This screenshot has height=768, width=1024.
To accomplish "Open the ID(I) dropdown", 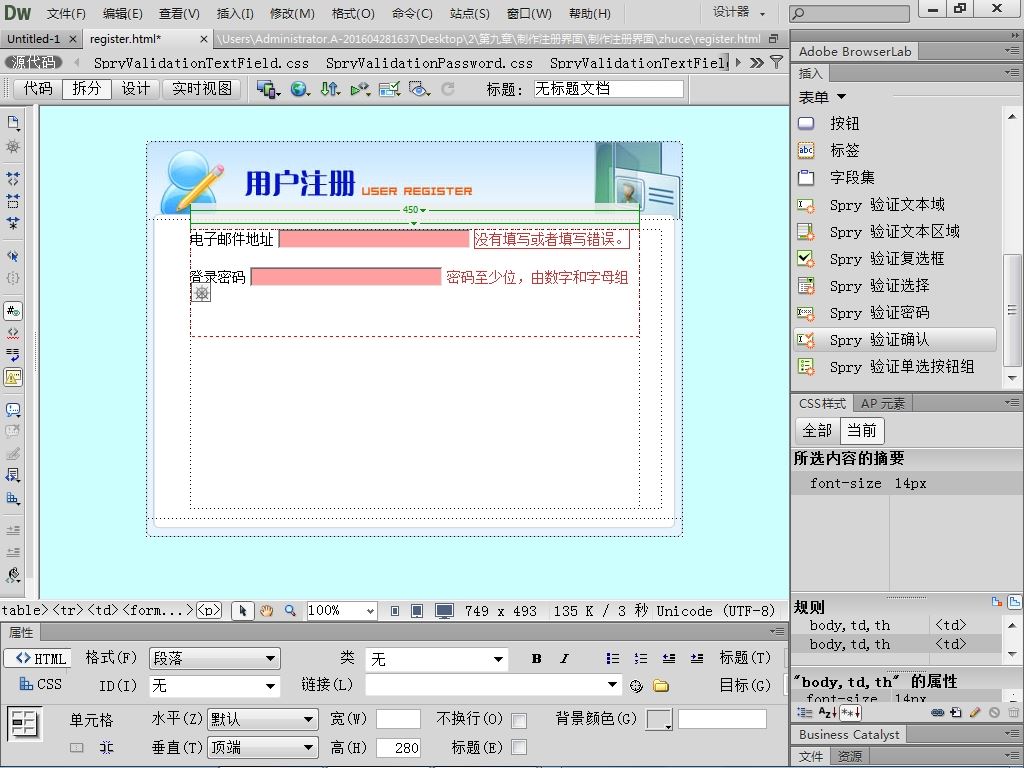I will [x=215, y=686].
